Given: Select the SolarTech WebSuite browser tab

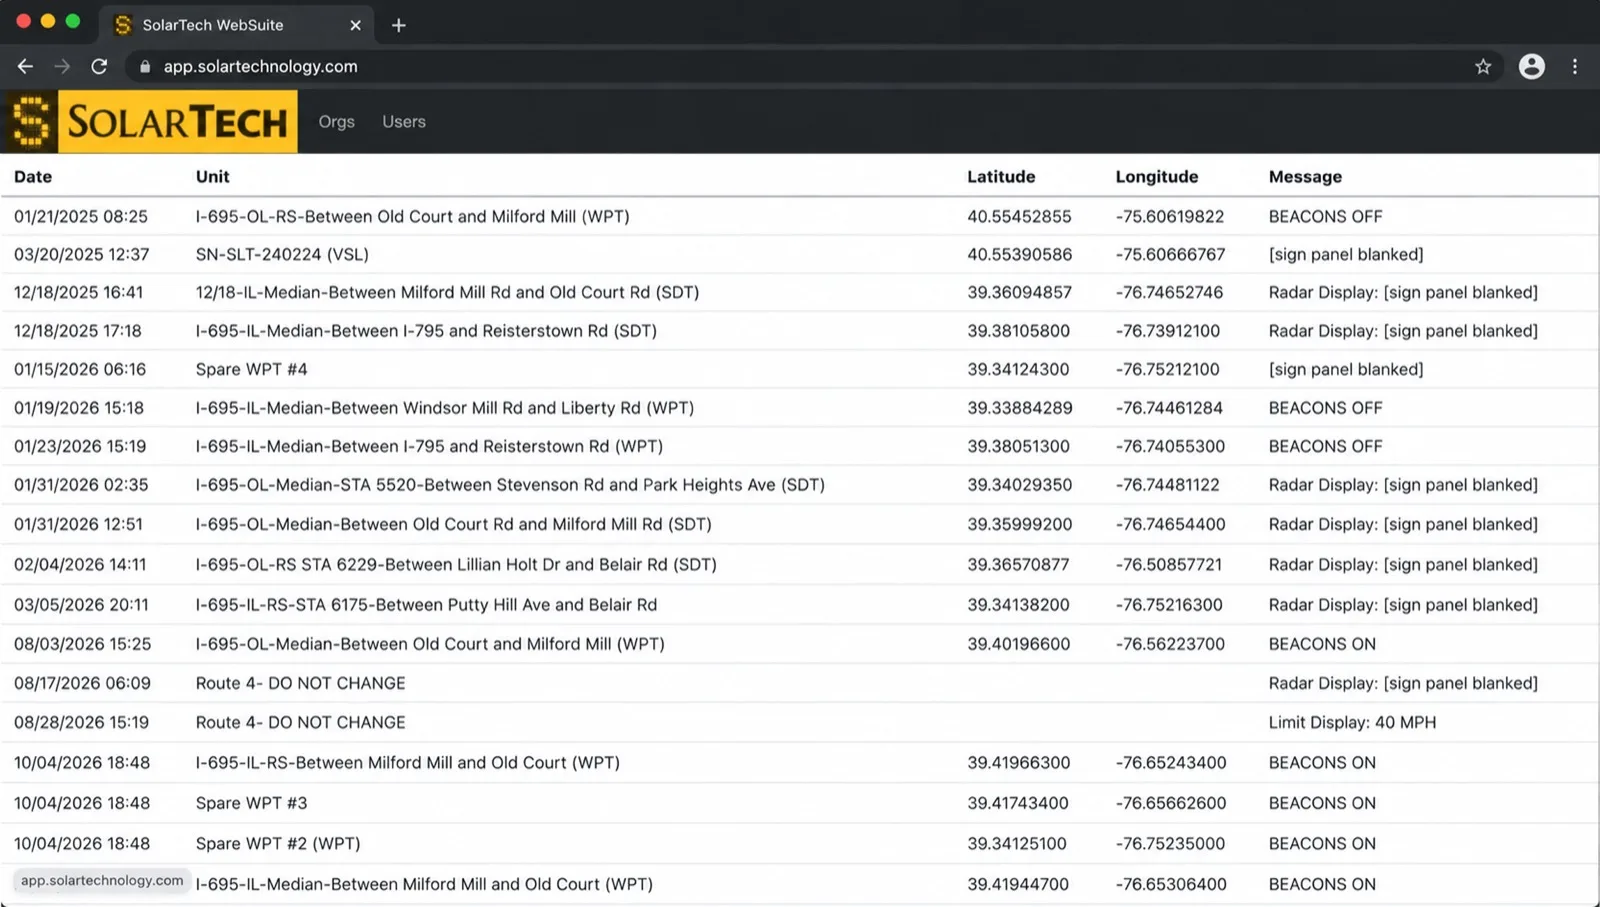Looking at the screenshot, I should [236, 25].
